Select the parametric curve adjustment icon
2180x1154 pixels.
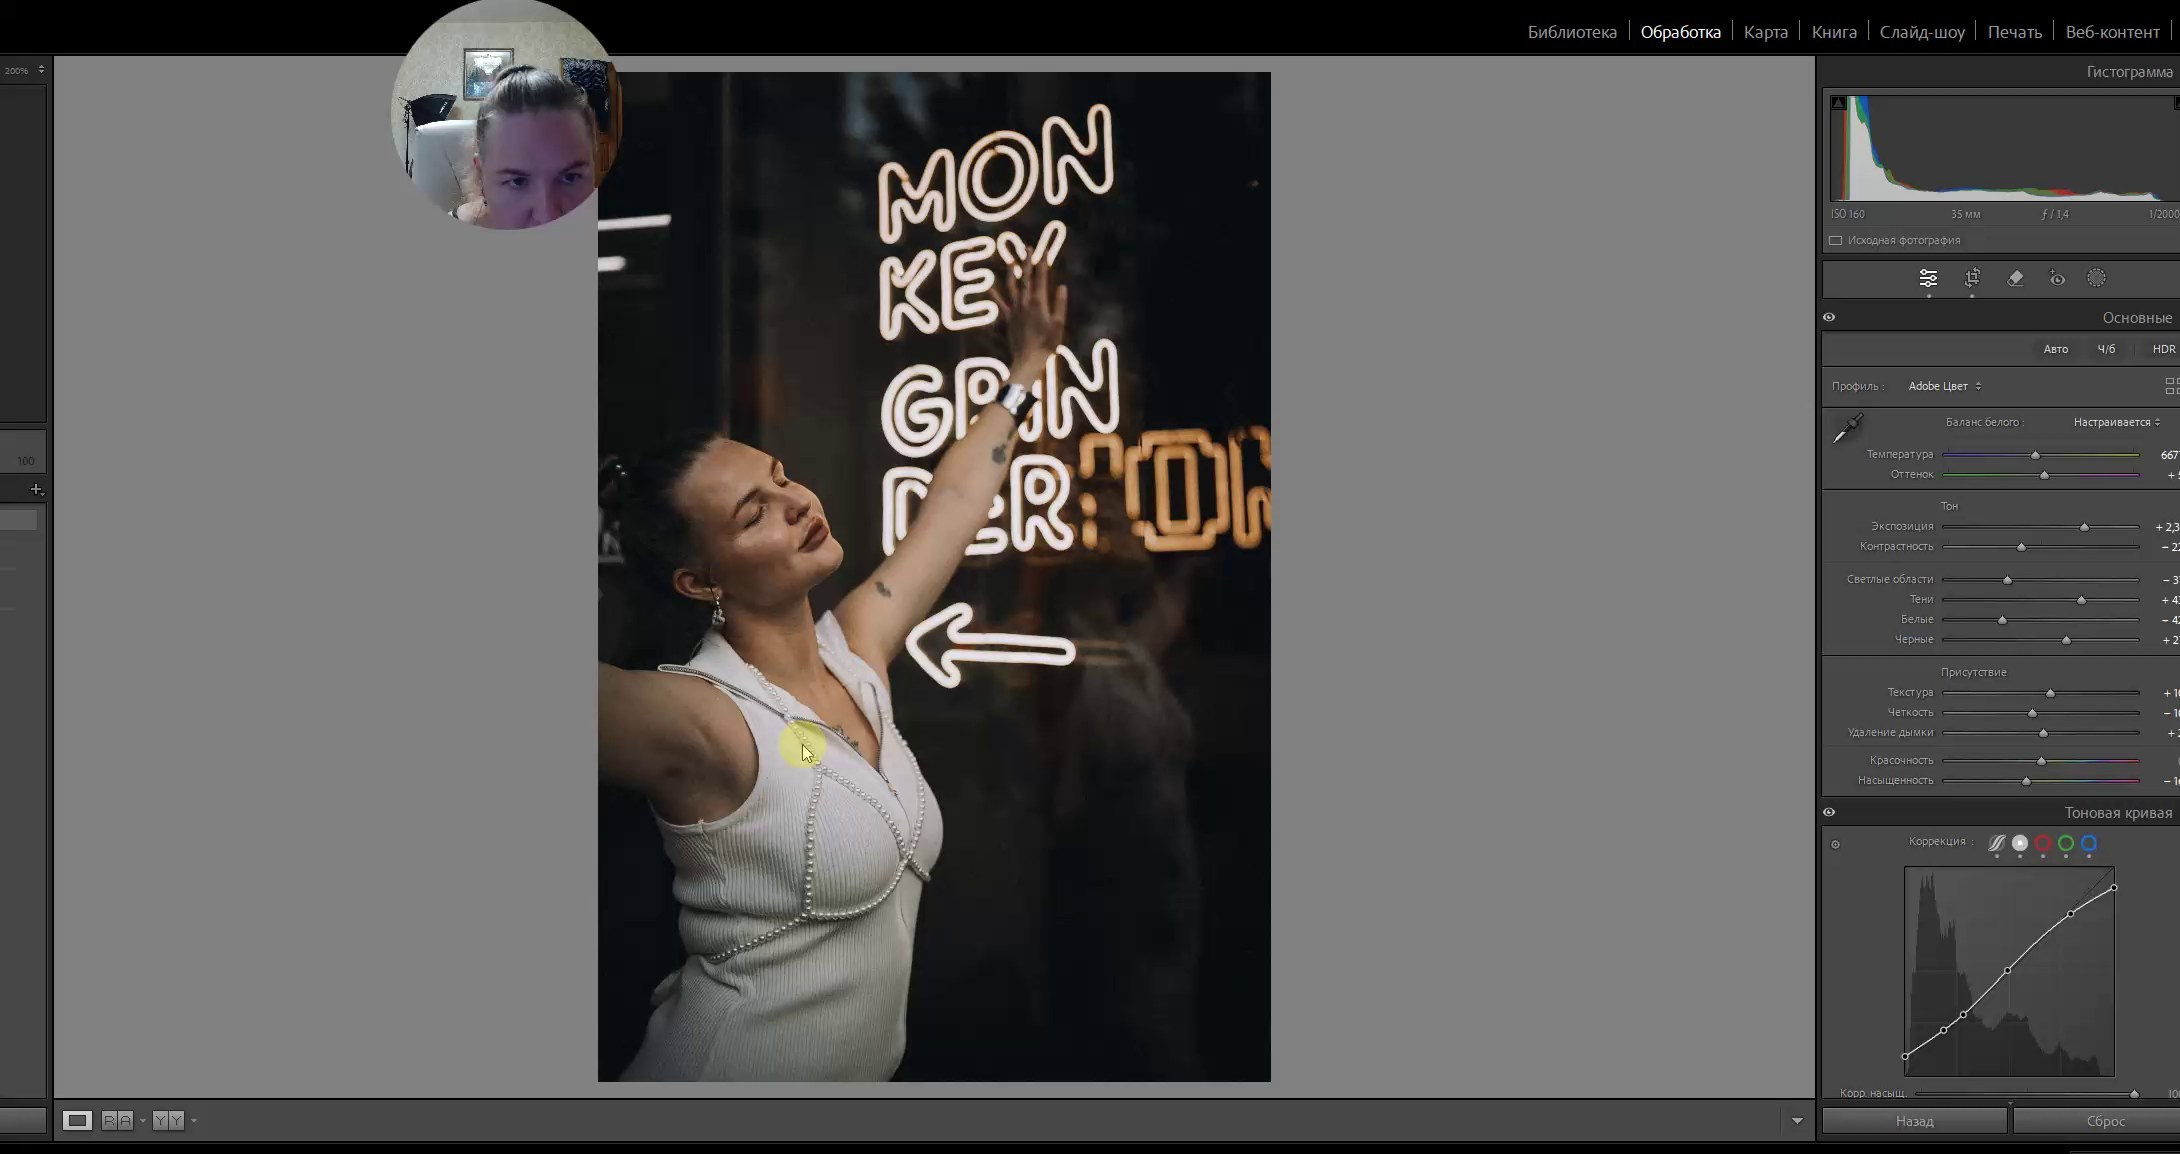1996,843
